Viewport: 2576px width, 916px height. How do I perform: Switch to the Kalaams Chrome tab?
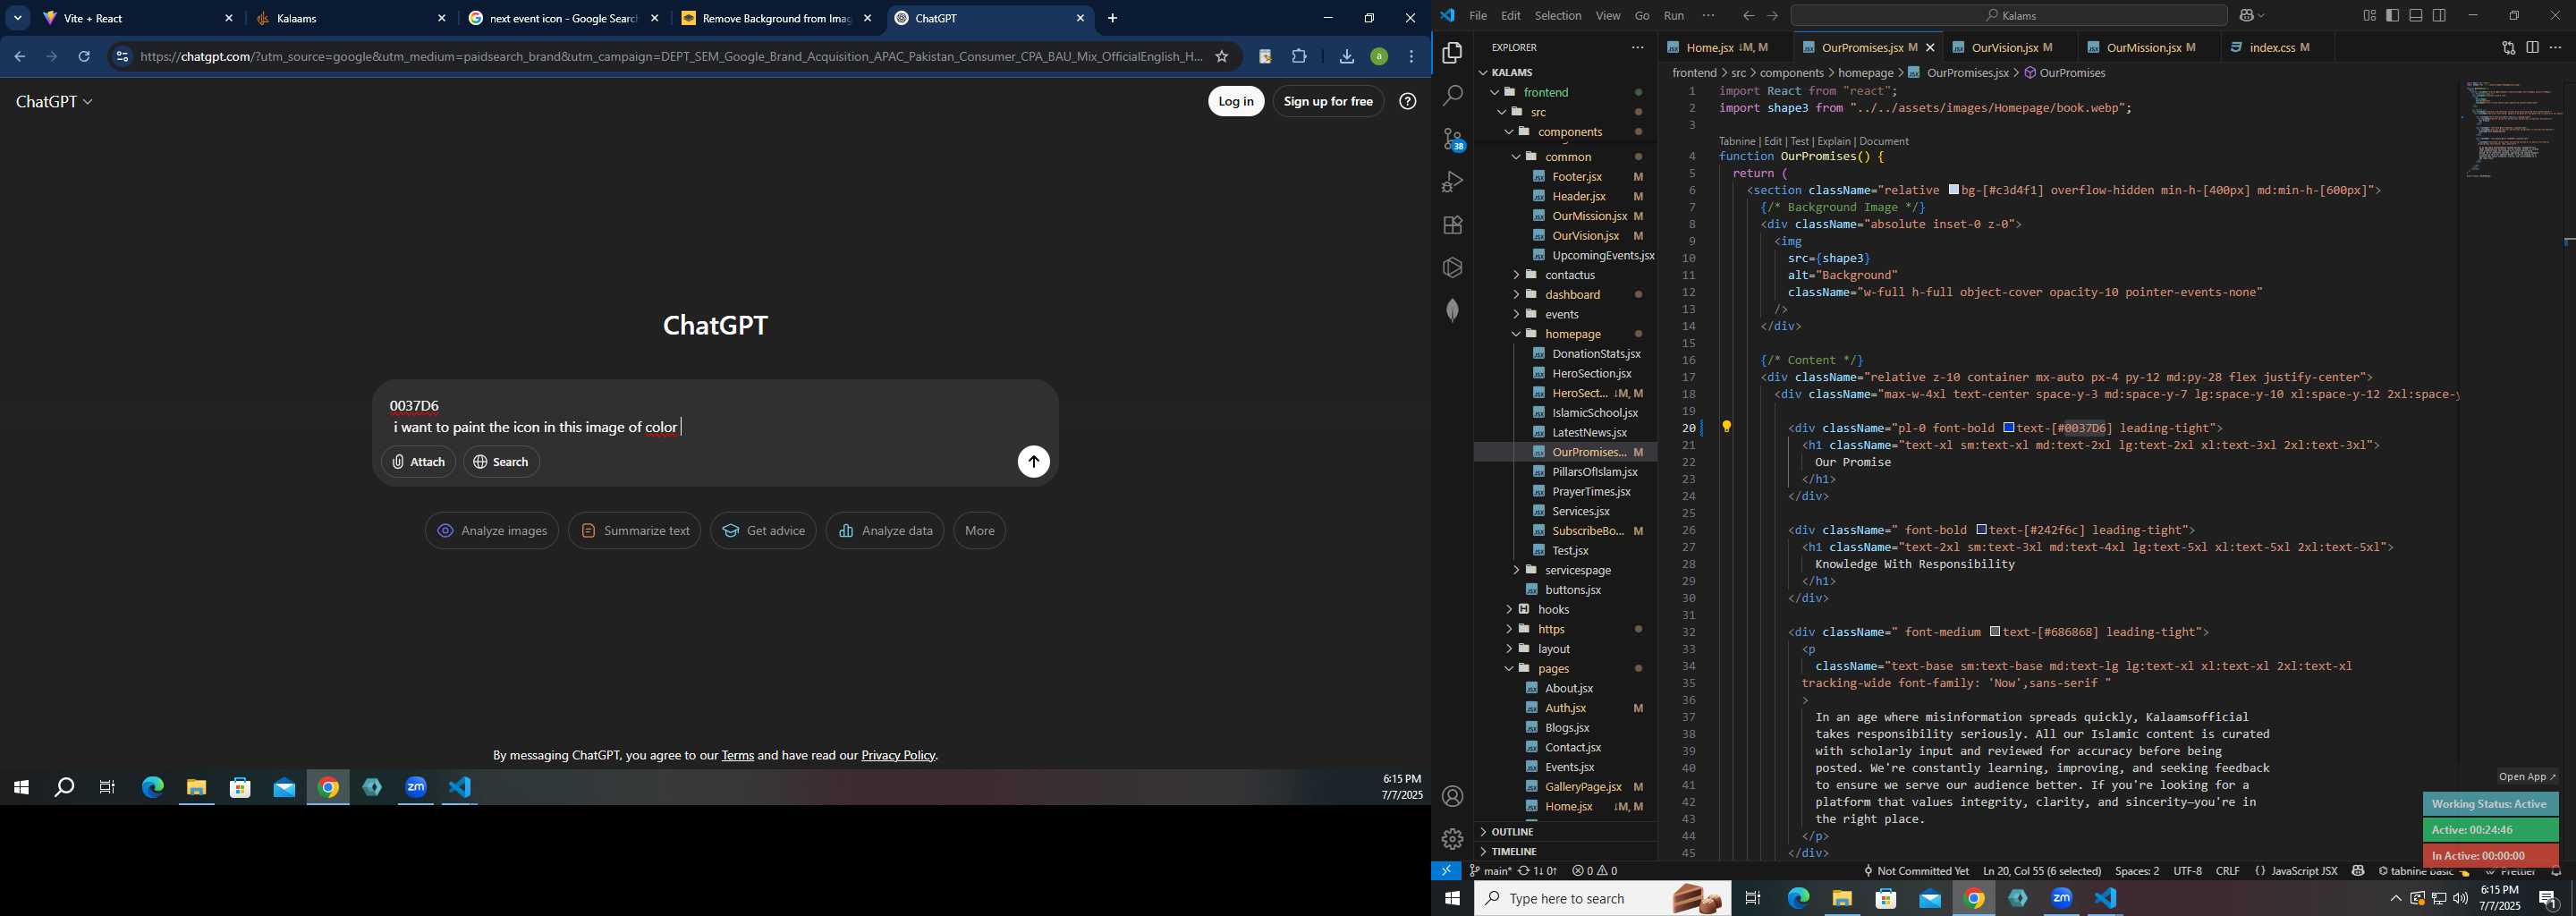[349, 18]
